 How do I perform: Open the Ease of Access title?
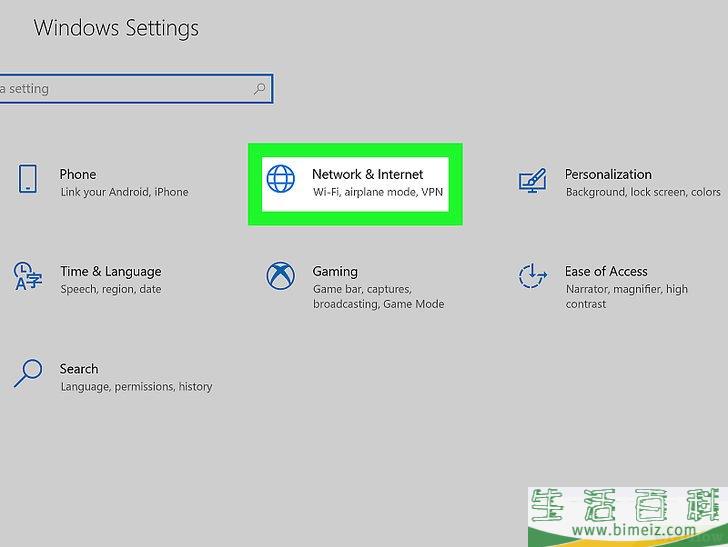point(606,271)
